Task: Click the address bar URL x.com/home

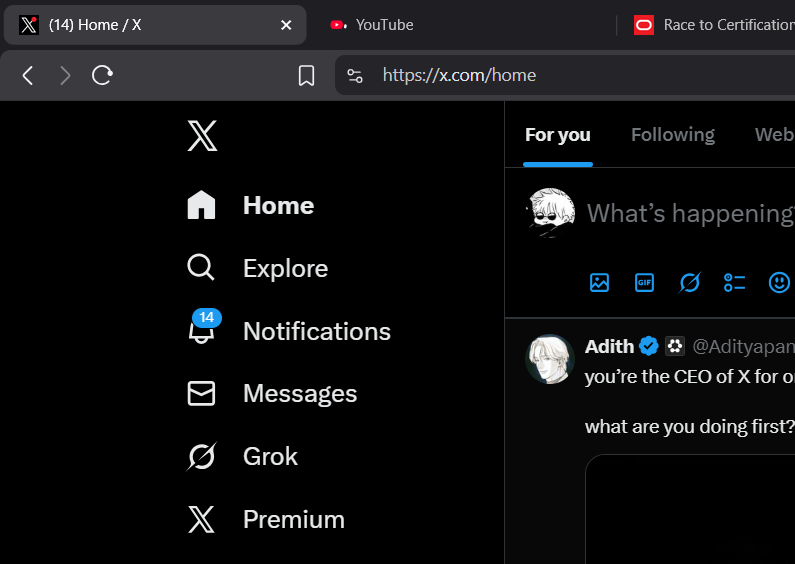Action: [x=459, y=75]
